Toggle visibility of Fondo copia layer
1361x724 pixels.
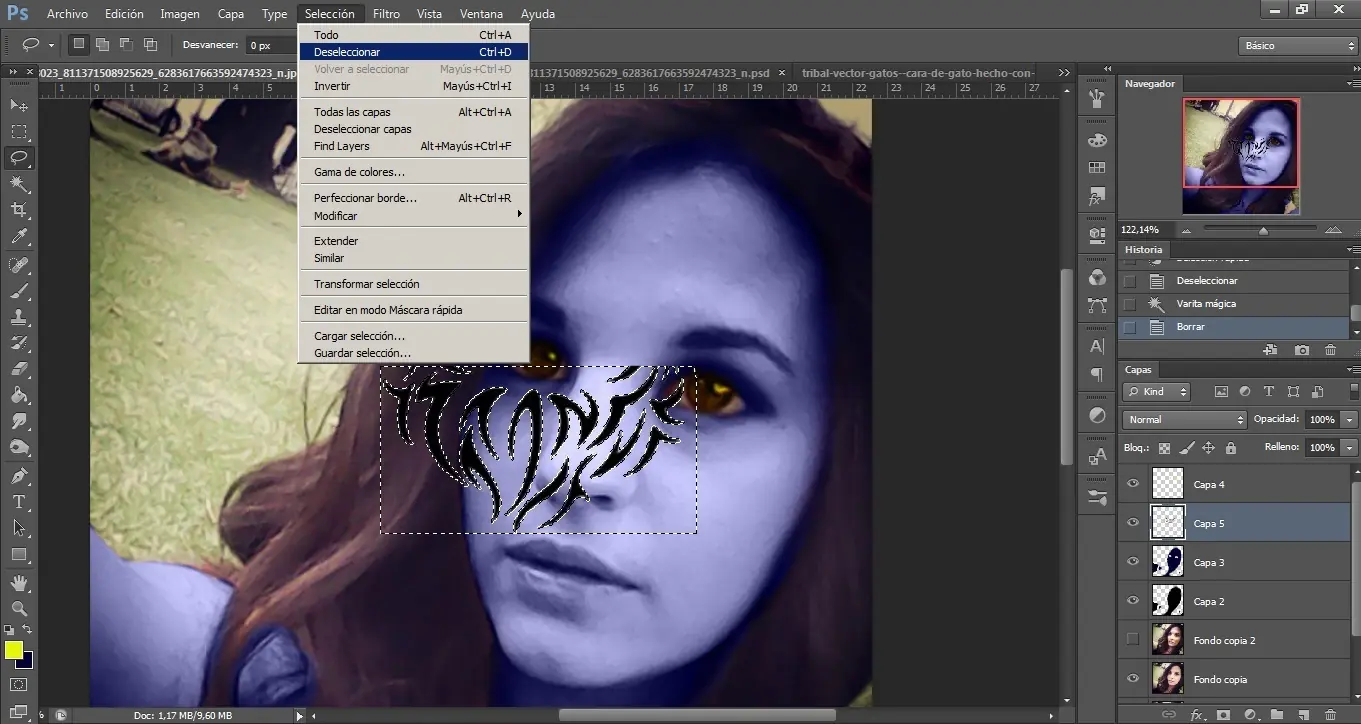click(1133, 679)
